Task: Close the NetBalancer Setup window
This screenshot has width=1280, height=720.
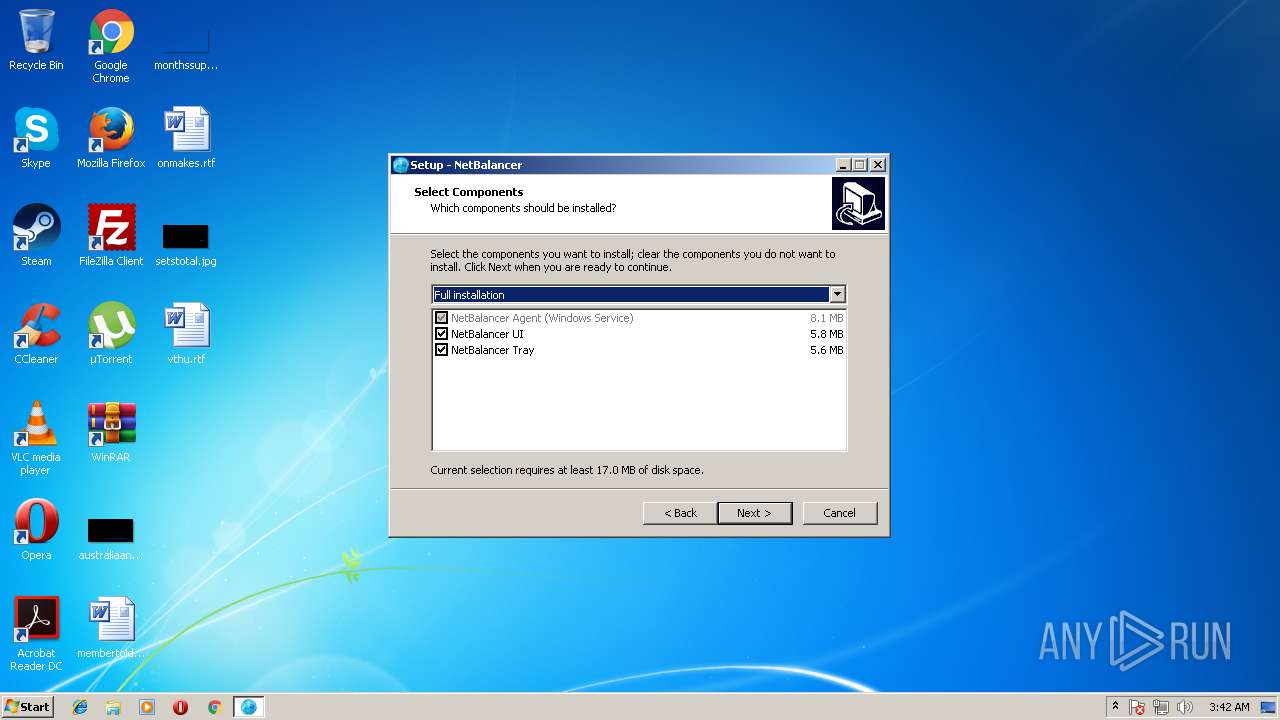Action: pyautogui.click(x=877, y=165)
